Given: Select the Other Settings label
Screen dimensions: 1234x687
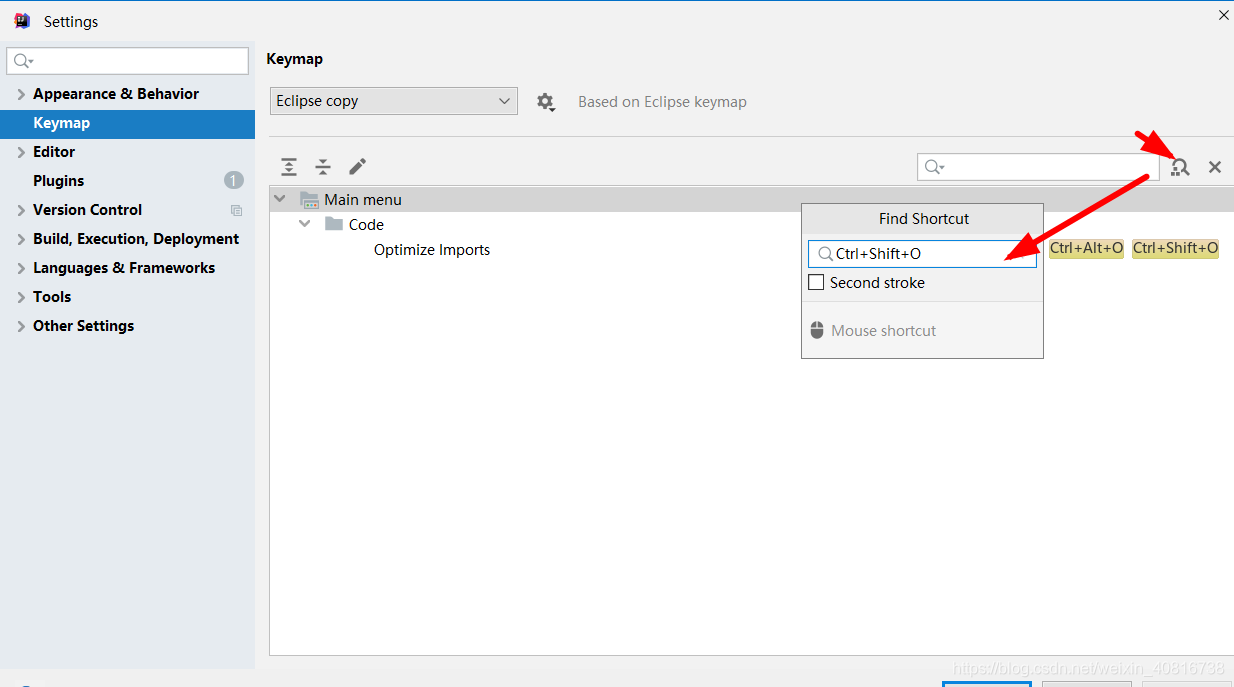Looking at the screenshot, I should (83, 326).
